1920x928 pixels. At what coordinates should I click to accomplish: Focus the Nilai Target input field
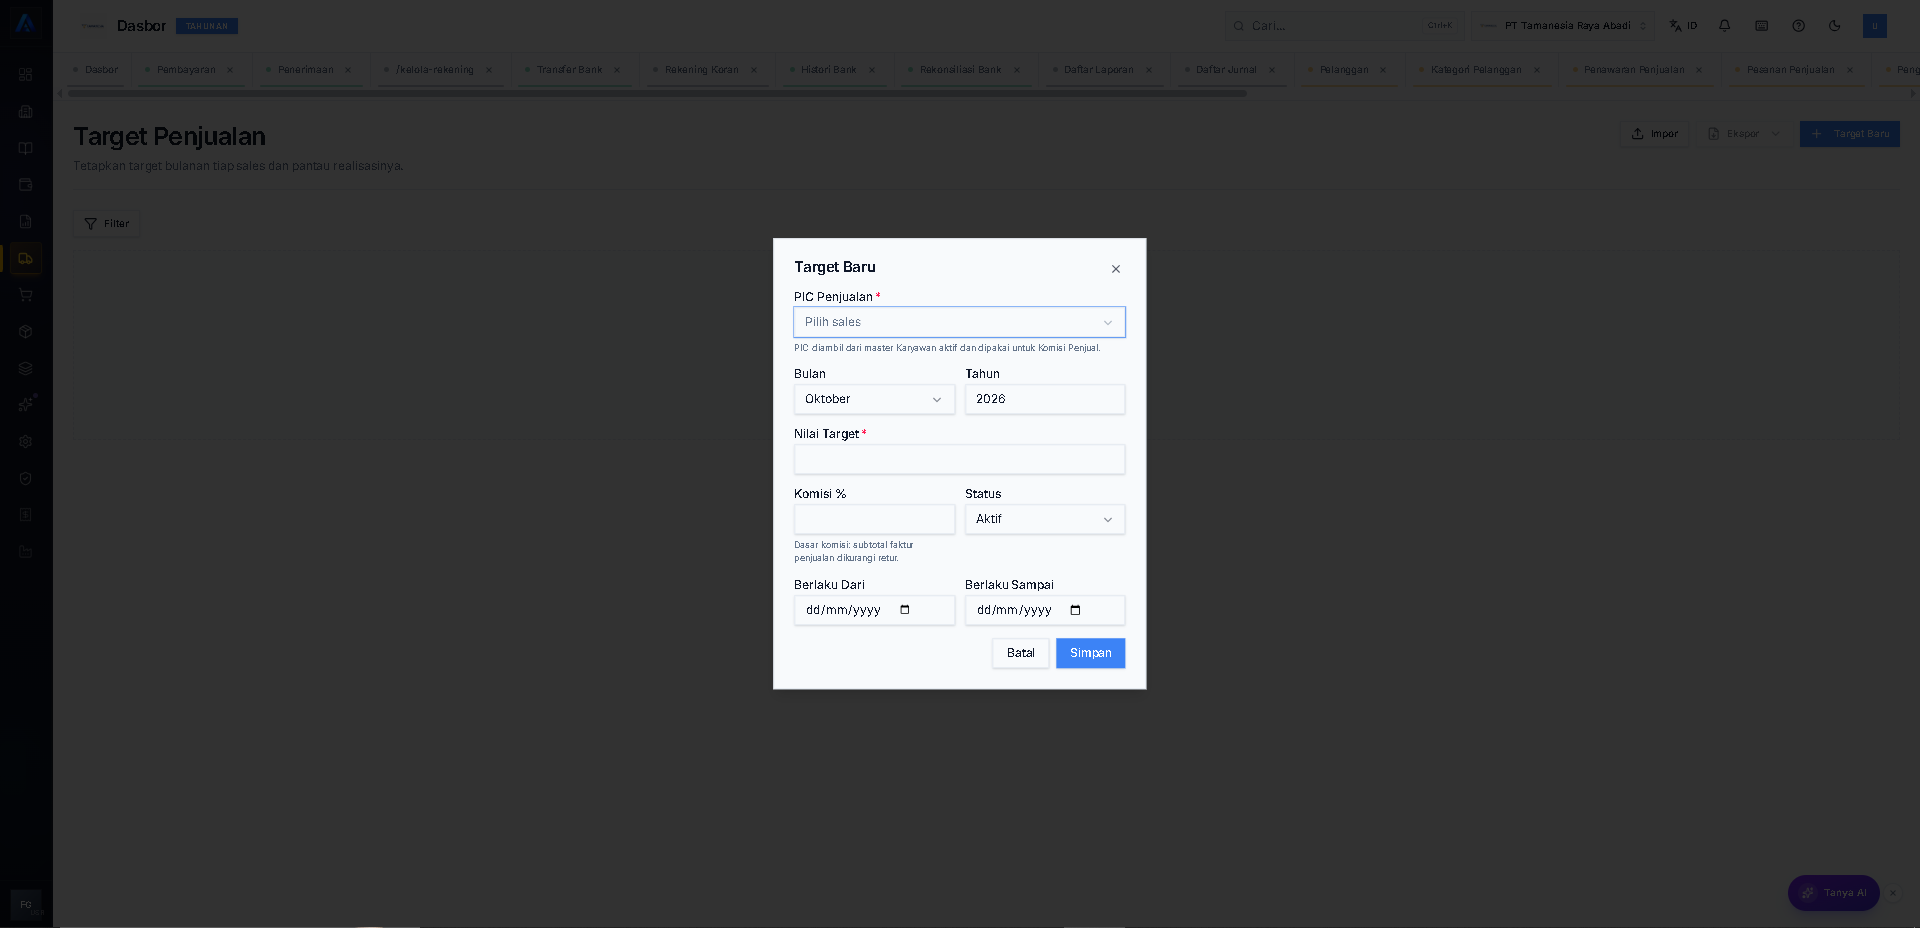click(959, 459)
